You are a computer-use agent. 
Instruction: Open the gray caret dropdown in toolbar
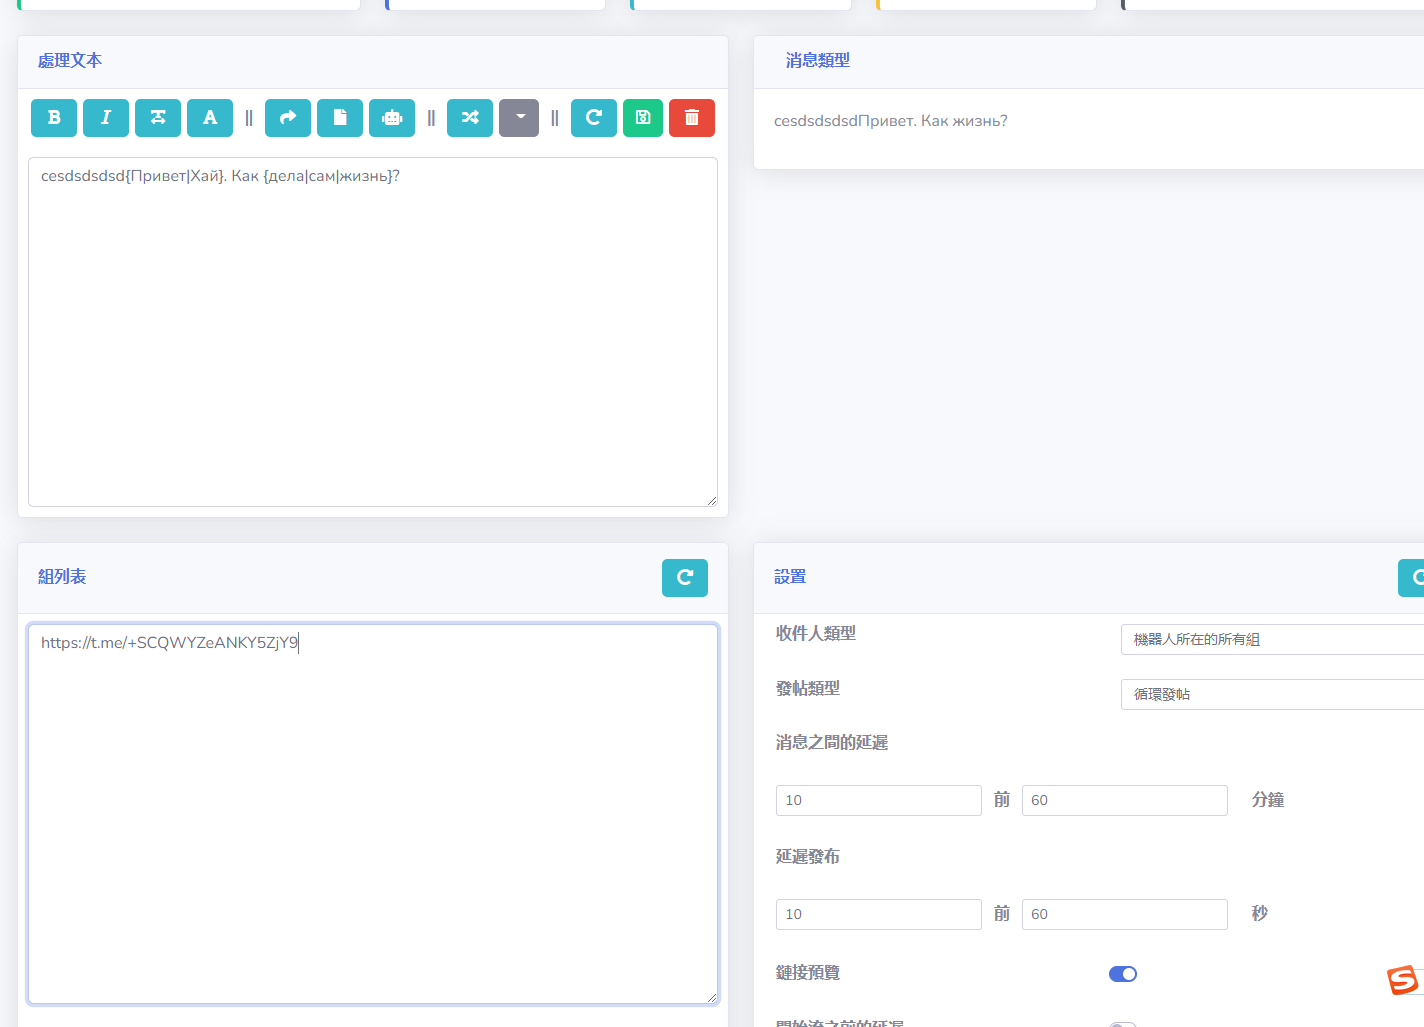pyautogui.click(x=519, y=118)
